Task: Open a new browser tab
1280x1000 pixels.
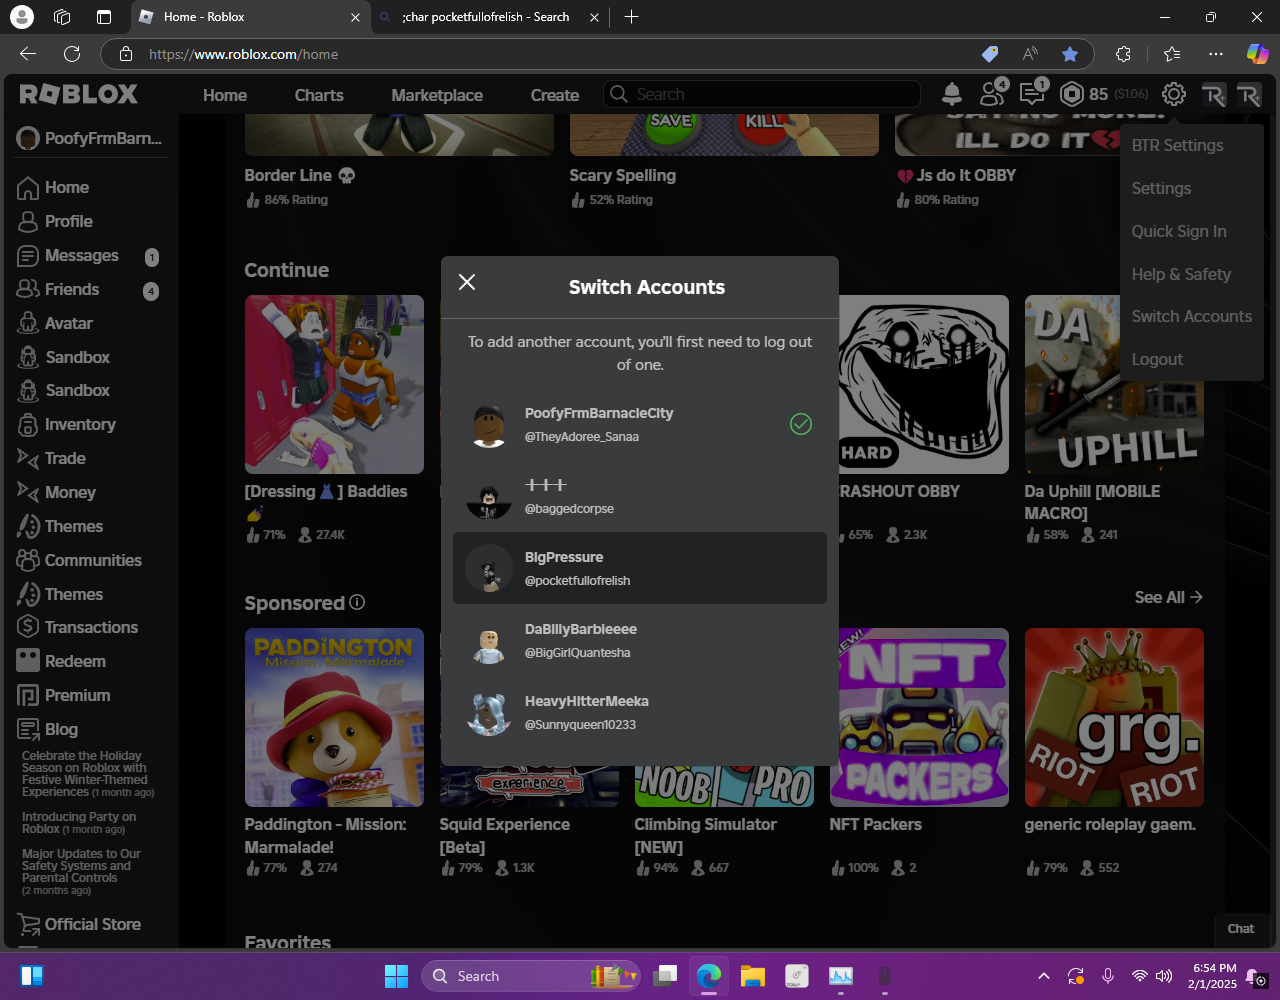Action: [631, 17]
